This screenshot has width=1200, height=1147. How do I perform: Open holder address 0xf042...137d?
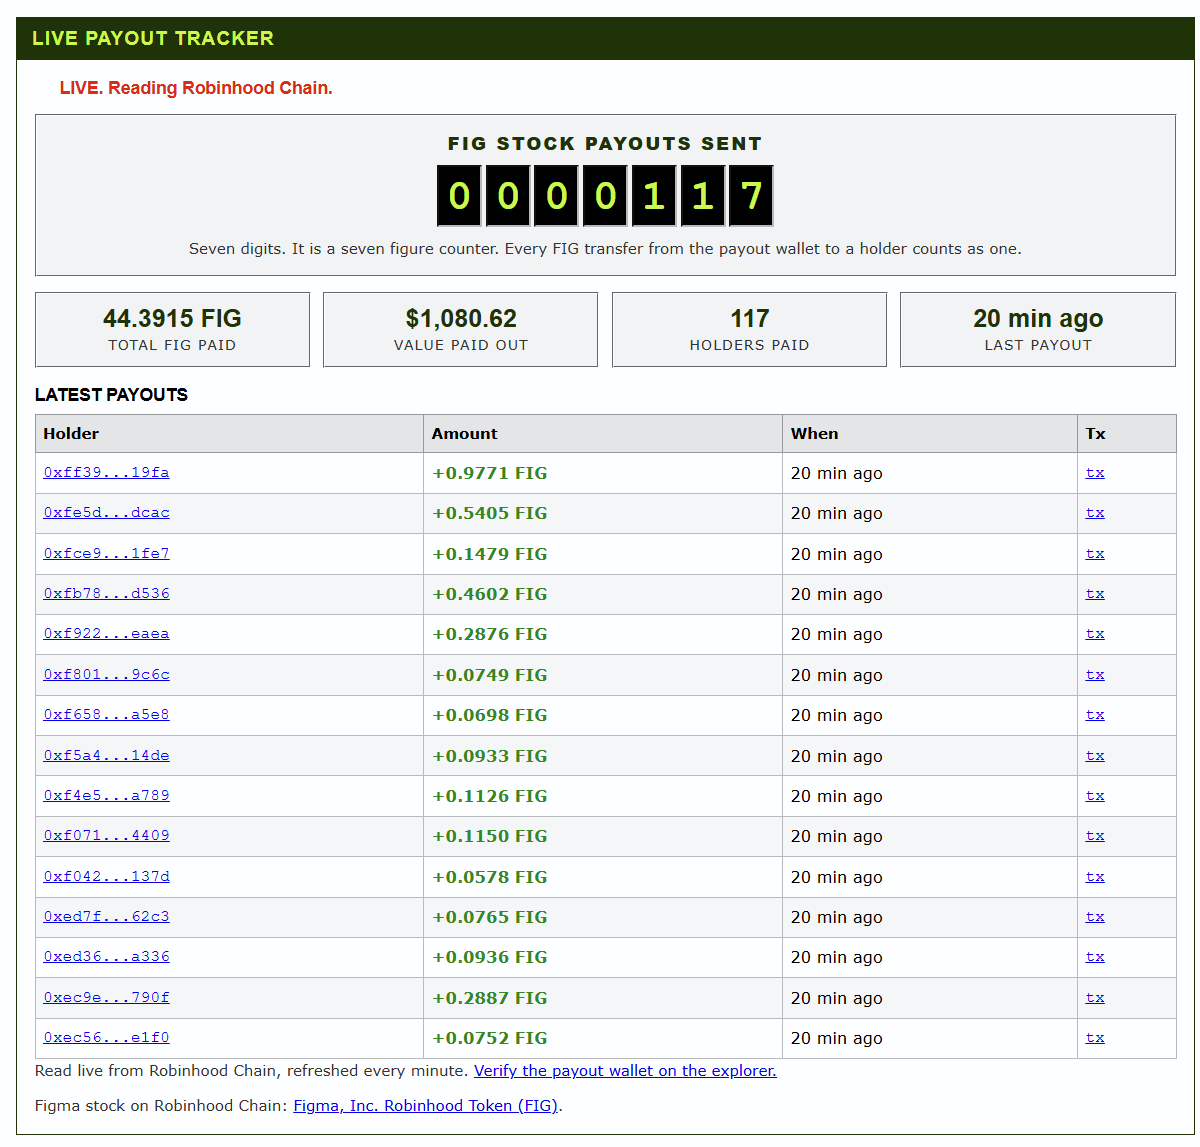106,876
